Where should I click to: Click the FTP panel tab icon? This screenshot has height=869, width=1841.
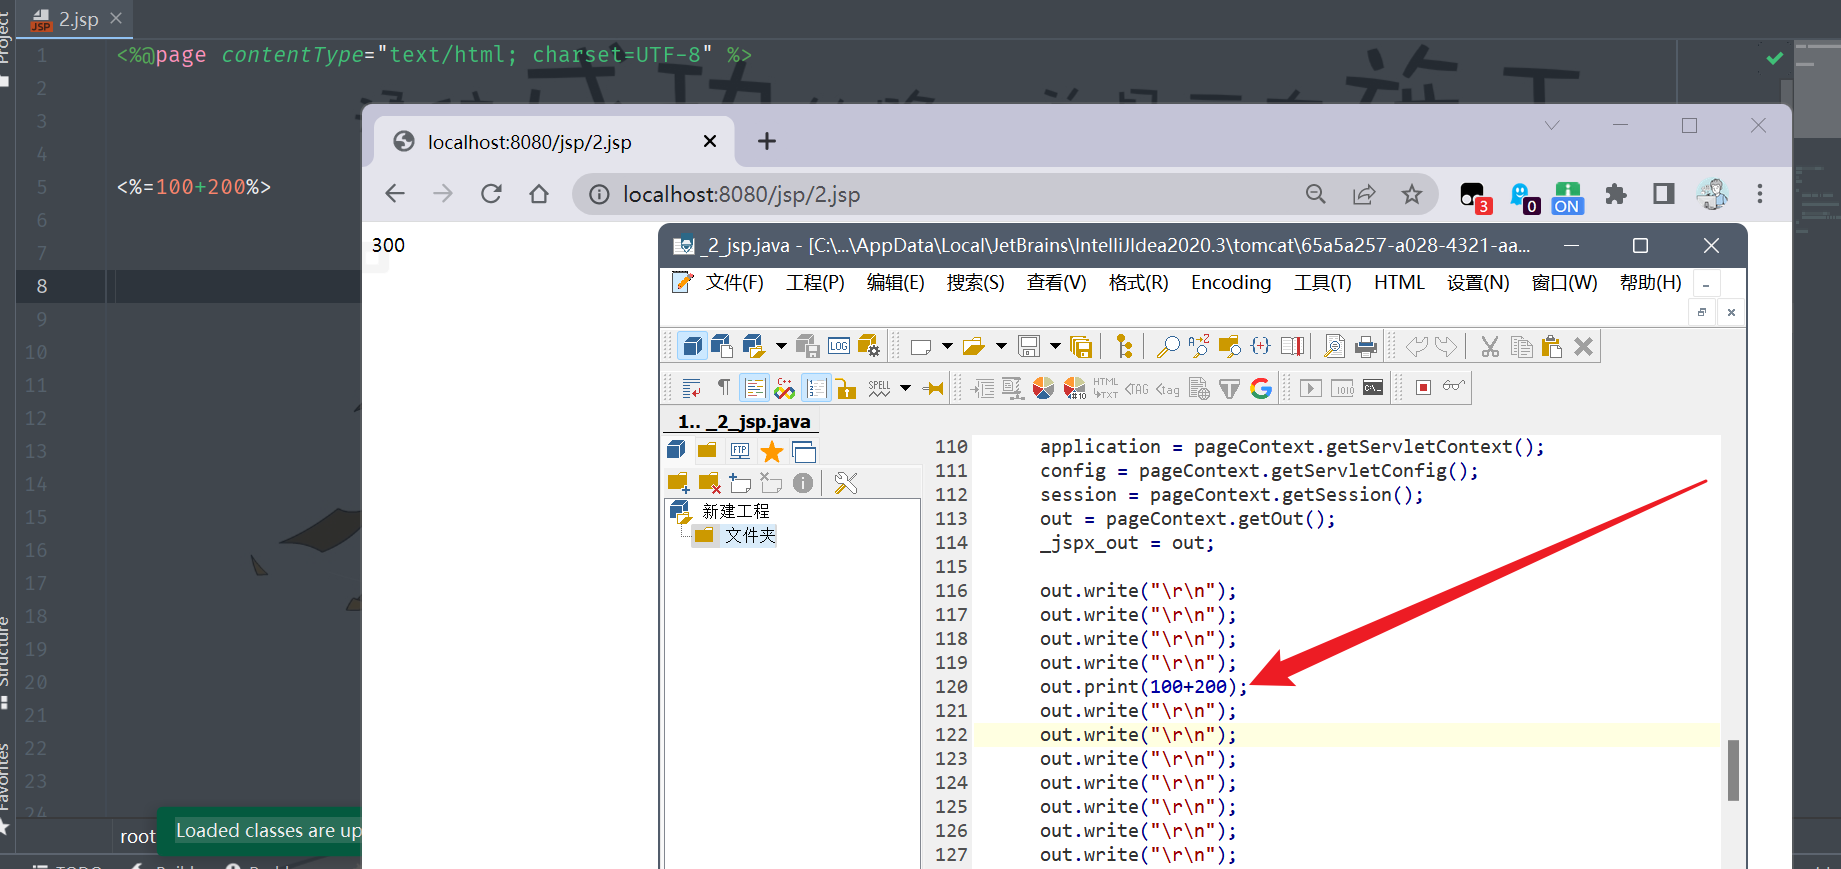point(740,451)
